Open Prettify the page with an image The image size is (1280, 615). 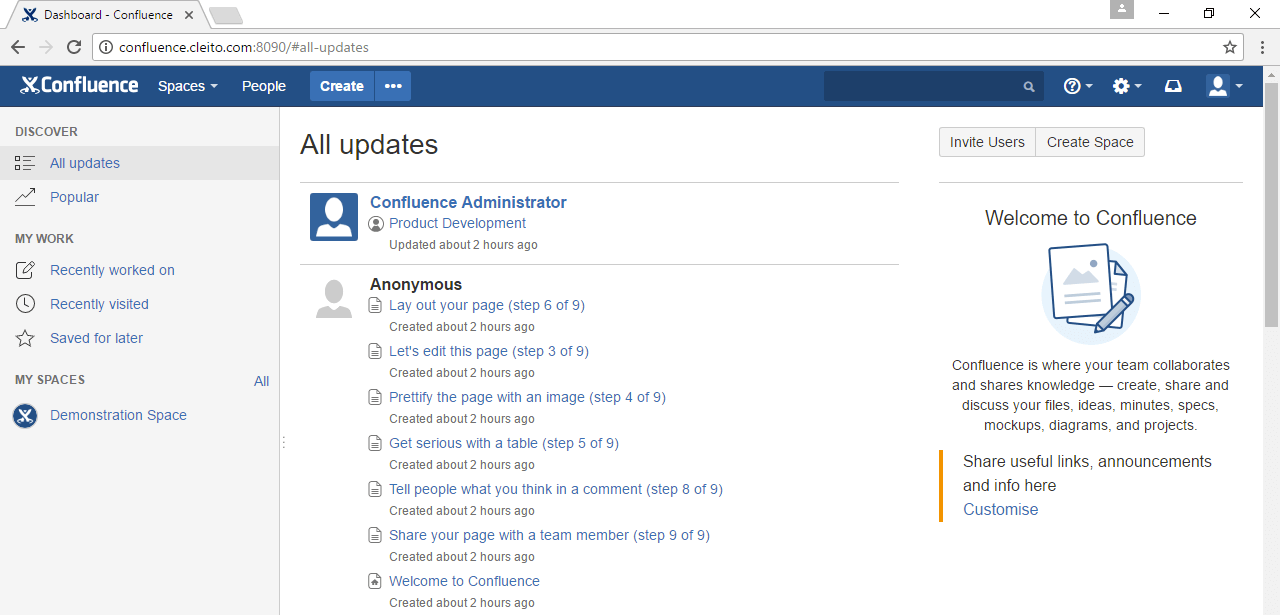pyautogui.click(x=527, y=397)
